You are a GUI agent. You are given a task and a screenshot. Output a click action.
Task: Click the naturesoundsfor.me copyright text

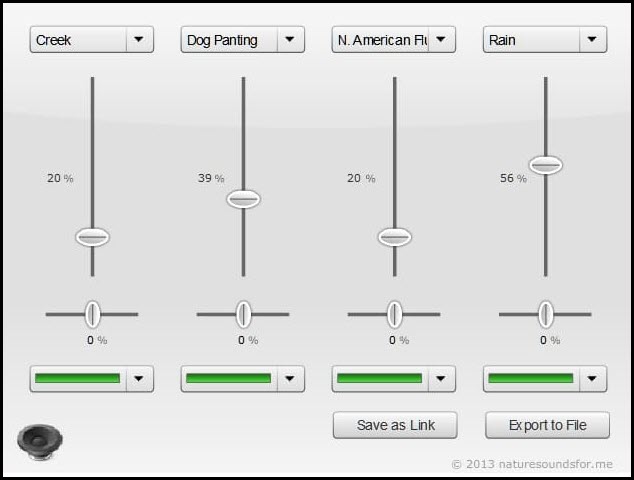click(x=538, y=464)
